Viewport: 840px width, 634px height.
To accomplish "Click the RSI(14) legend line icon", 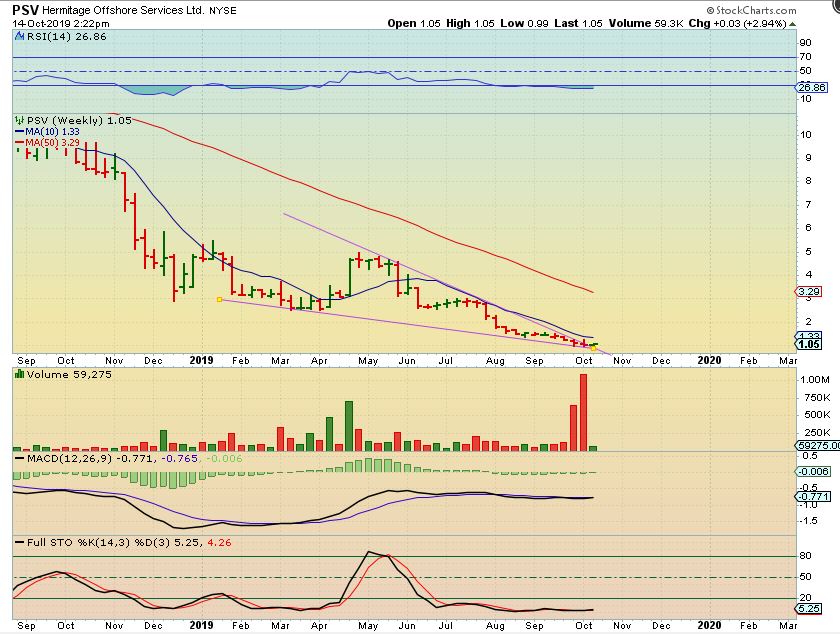I will [x=20, y=36].
